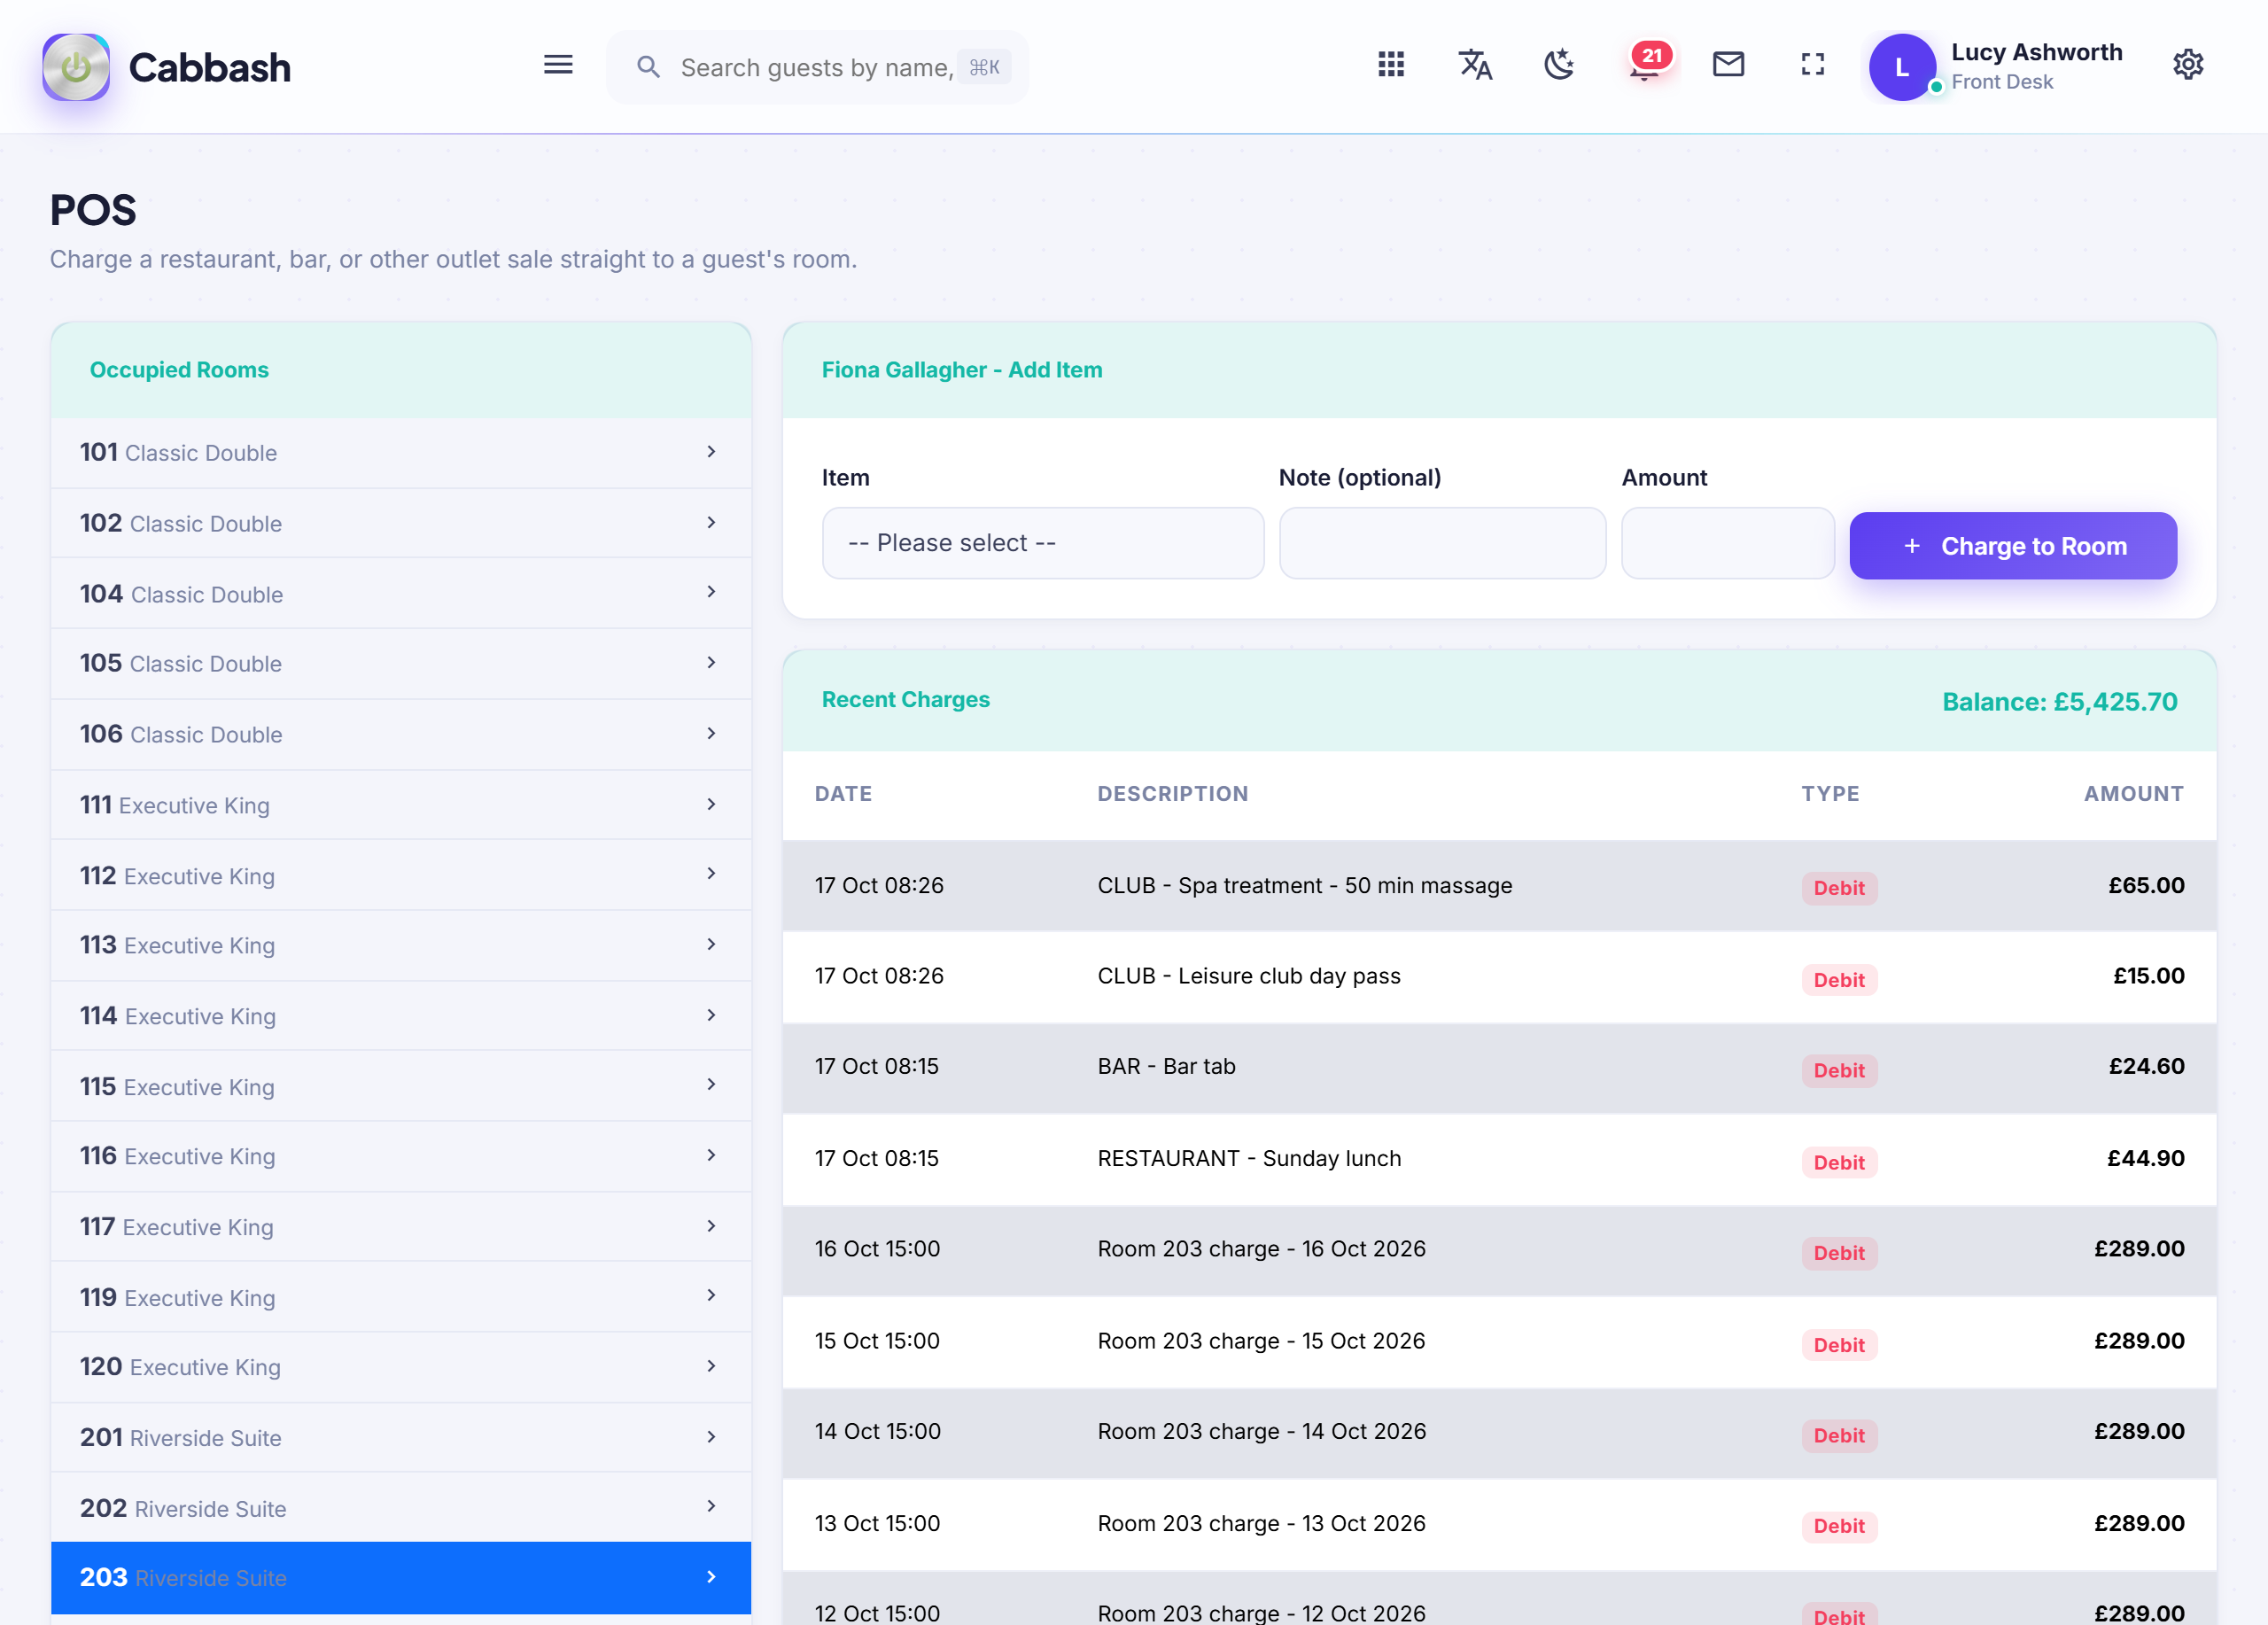Toggle the hamburger sidebar menu
This screenshot has height=1625, width=2268.
558,65
